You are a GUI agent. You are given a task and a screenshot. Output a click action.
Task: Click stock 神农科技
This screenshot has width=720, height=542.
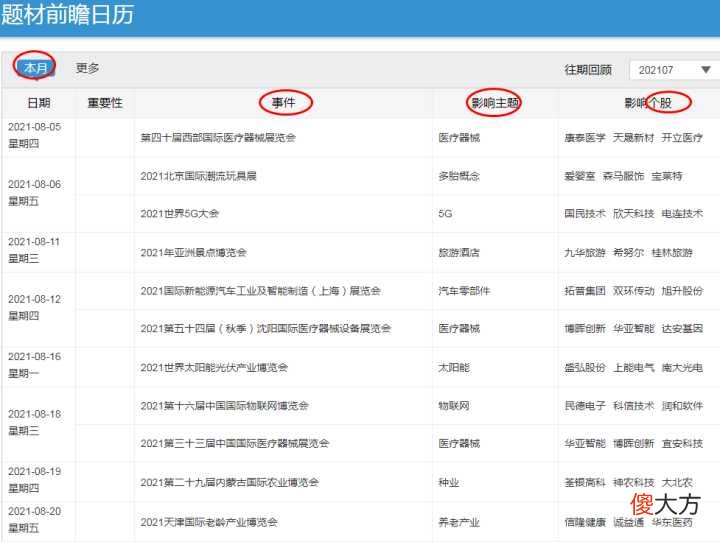(x=633, y=482)
